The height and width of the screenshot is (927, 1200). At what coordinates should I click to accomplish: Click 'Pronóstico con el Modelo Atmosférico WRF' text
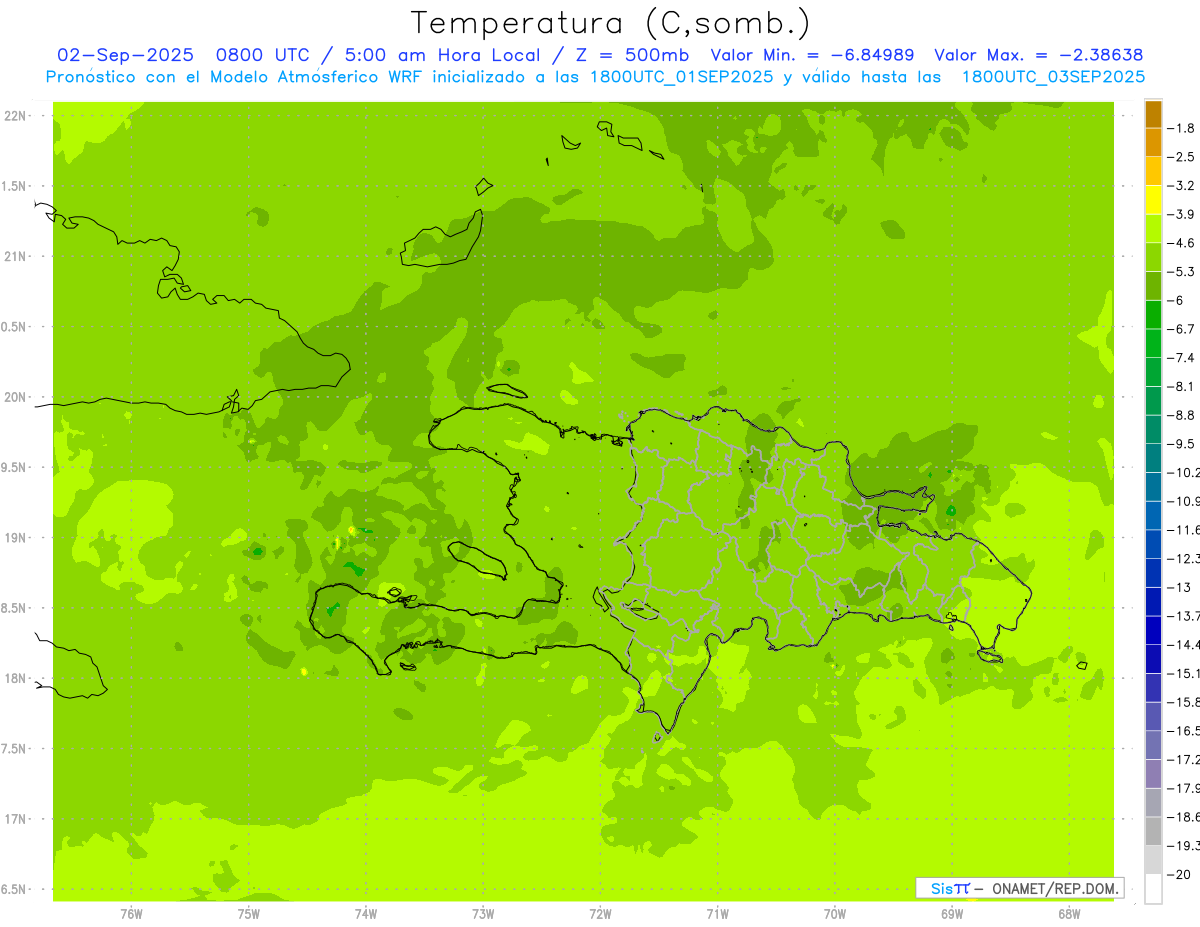pyautogui.click(x=236, y=76)
